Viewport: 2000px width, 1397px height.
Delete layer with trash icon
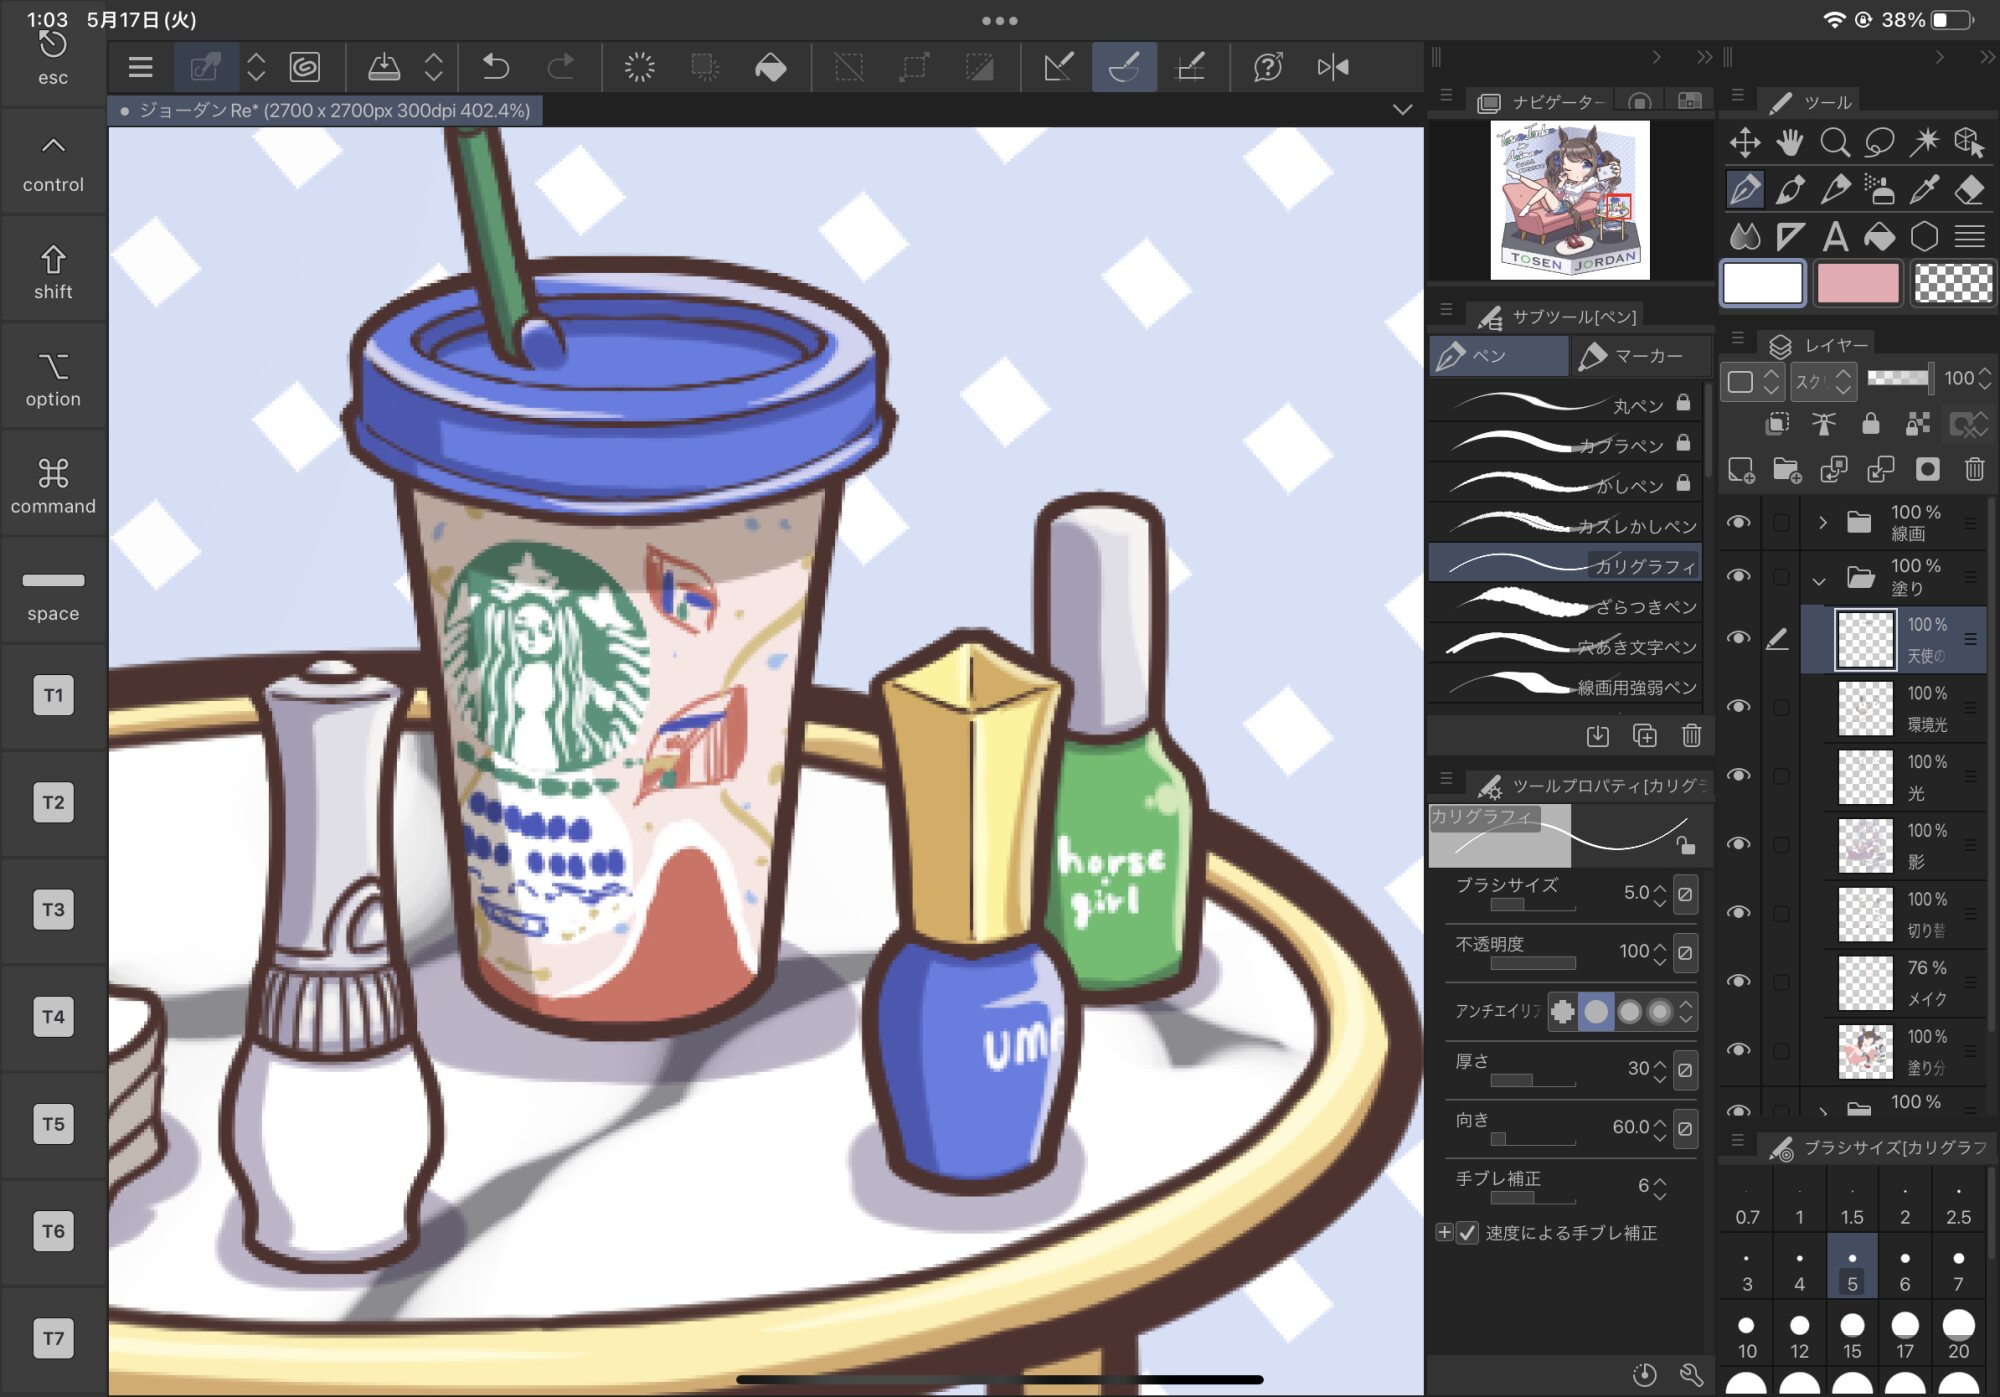coord(1974,469)
